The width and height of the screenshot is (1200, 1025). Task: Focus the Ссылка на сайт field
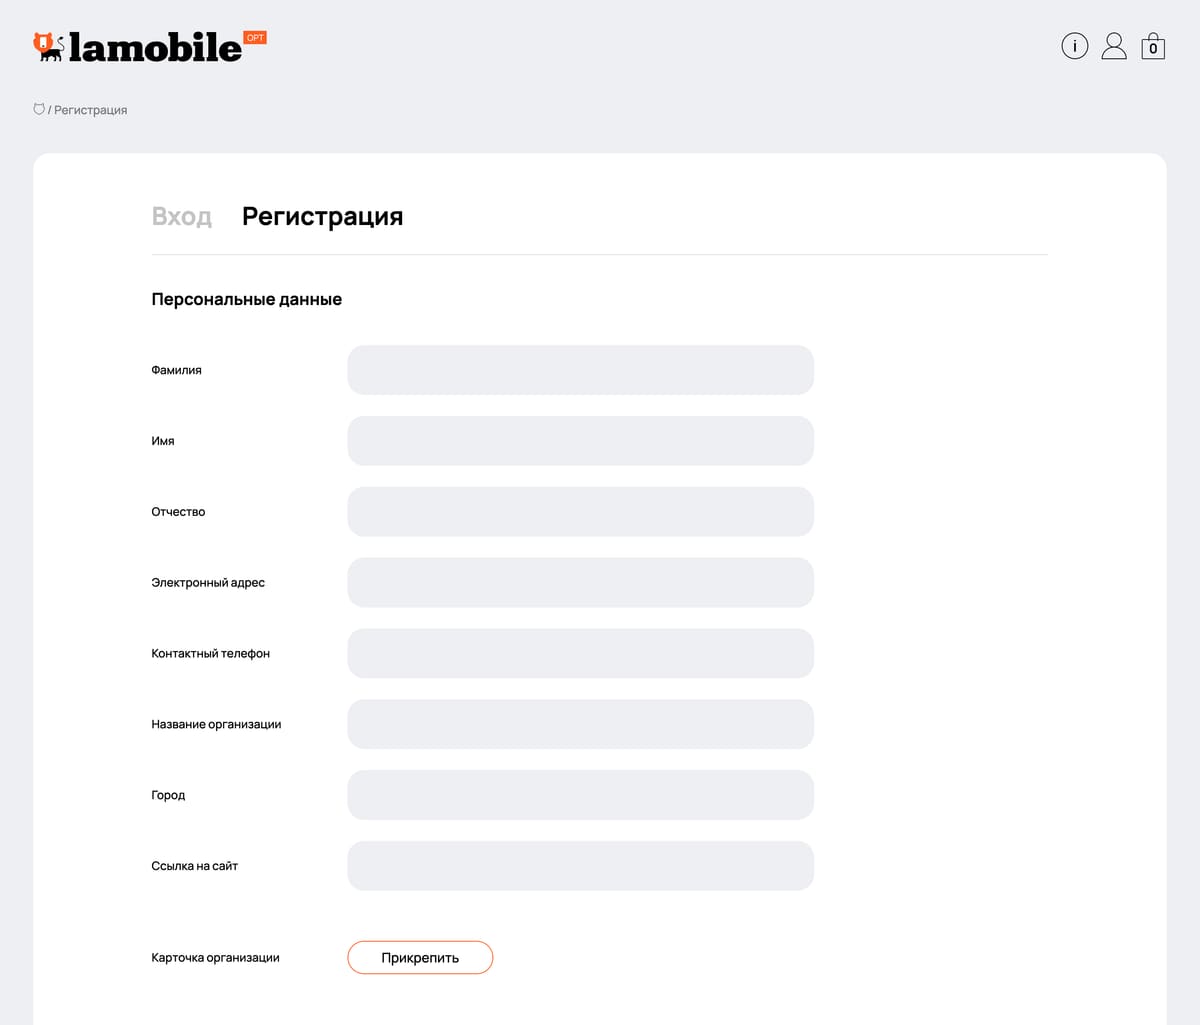tap(581, 867)
